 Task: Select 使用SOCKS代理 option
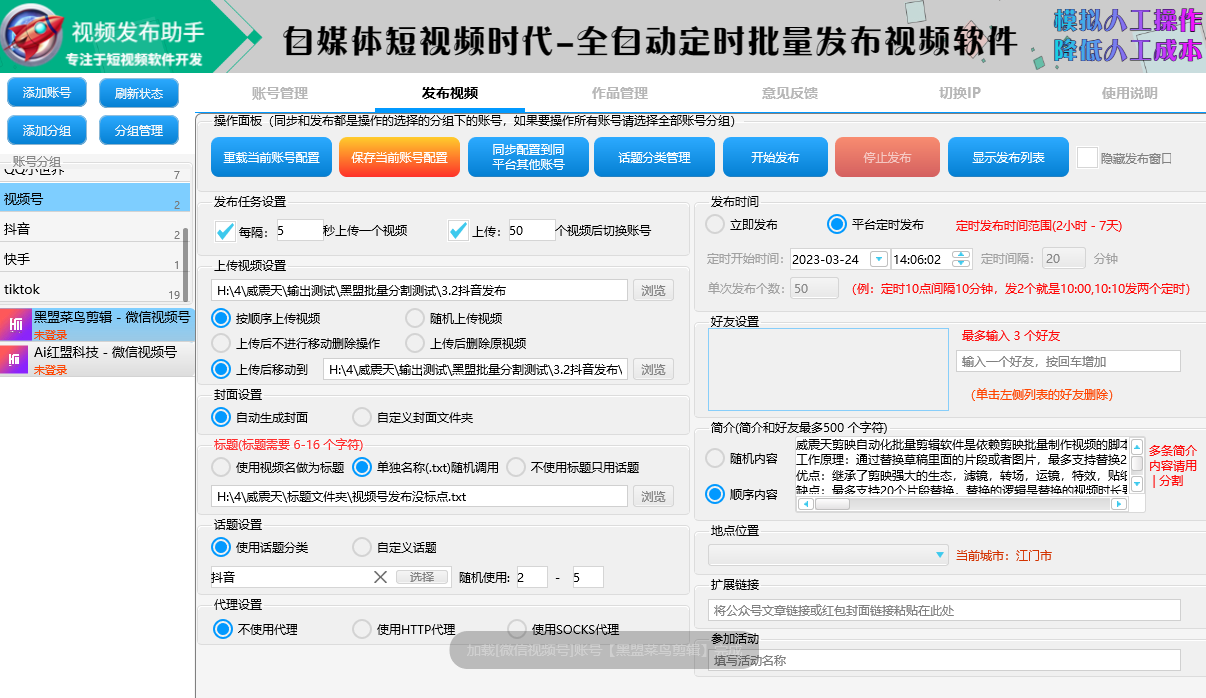(x=517, y=629)
